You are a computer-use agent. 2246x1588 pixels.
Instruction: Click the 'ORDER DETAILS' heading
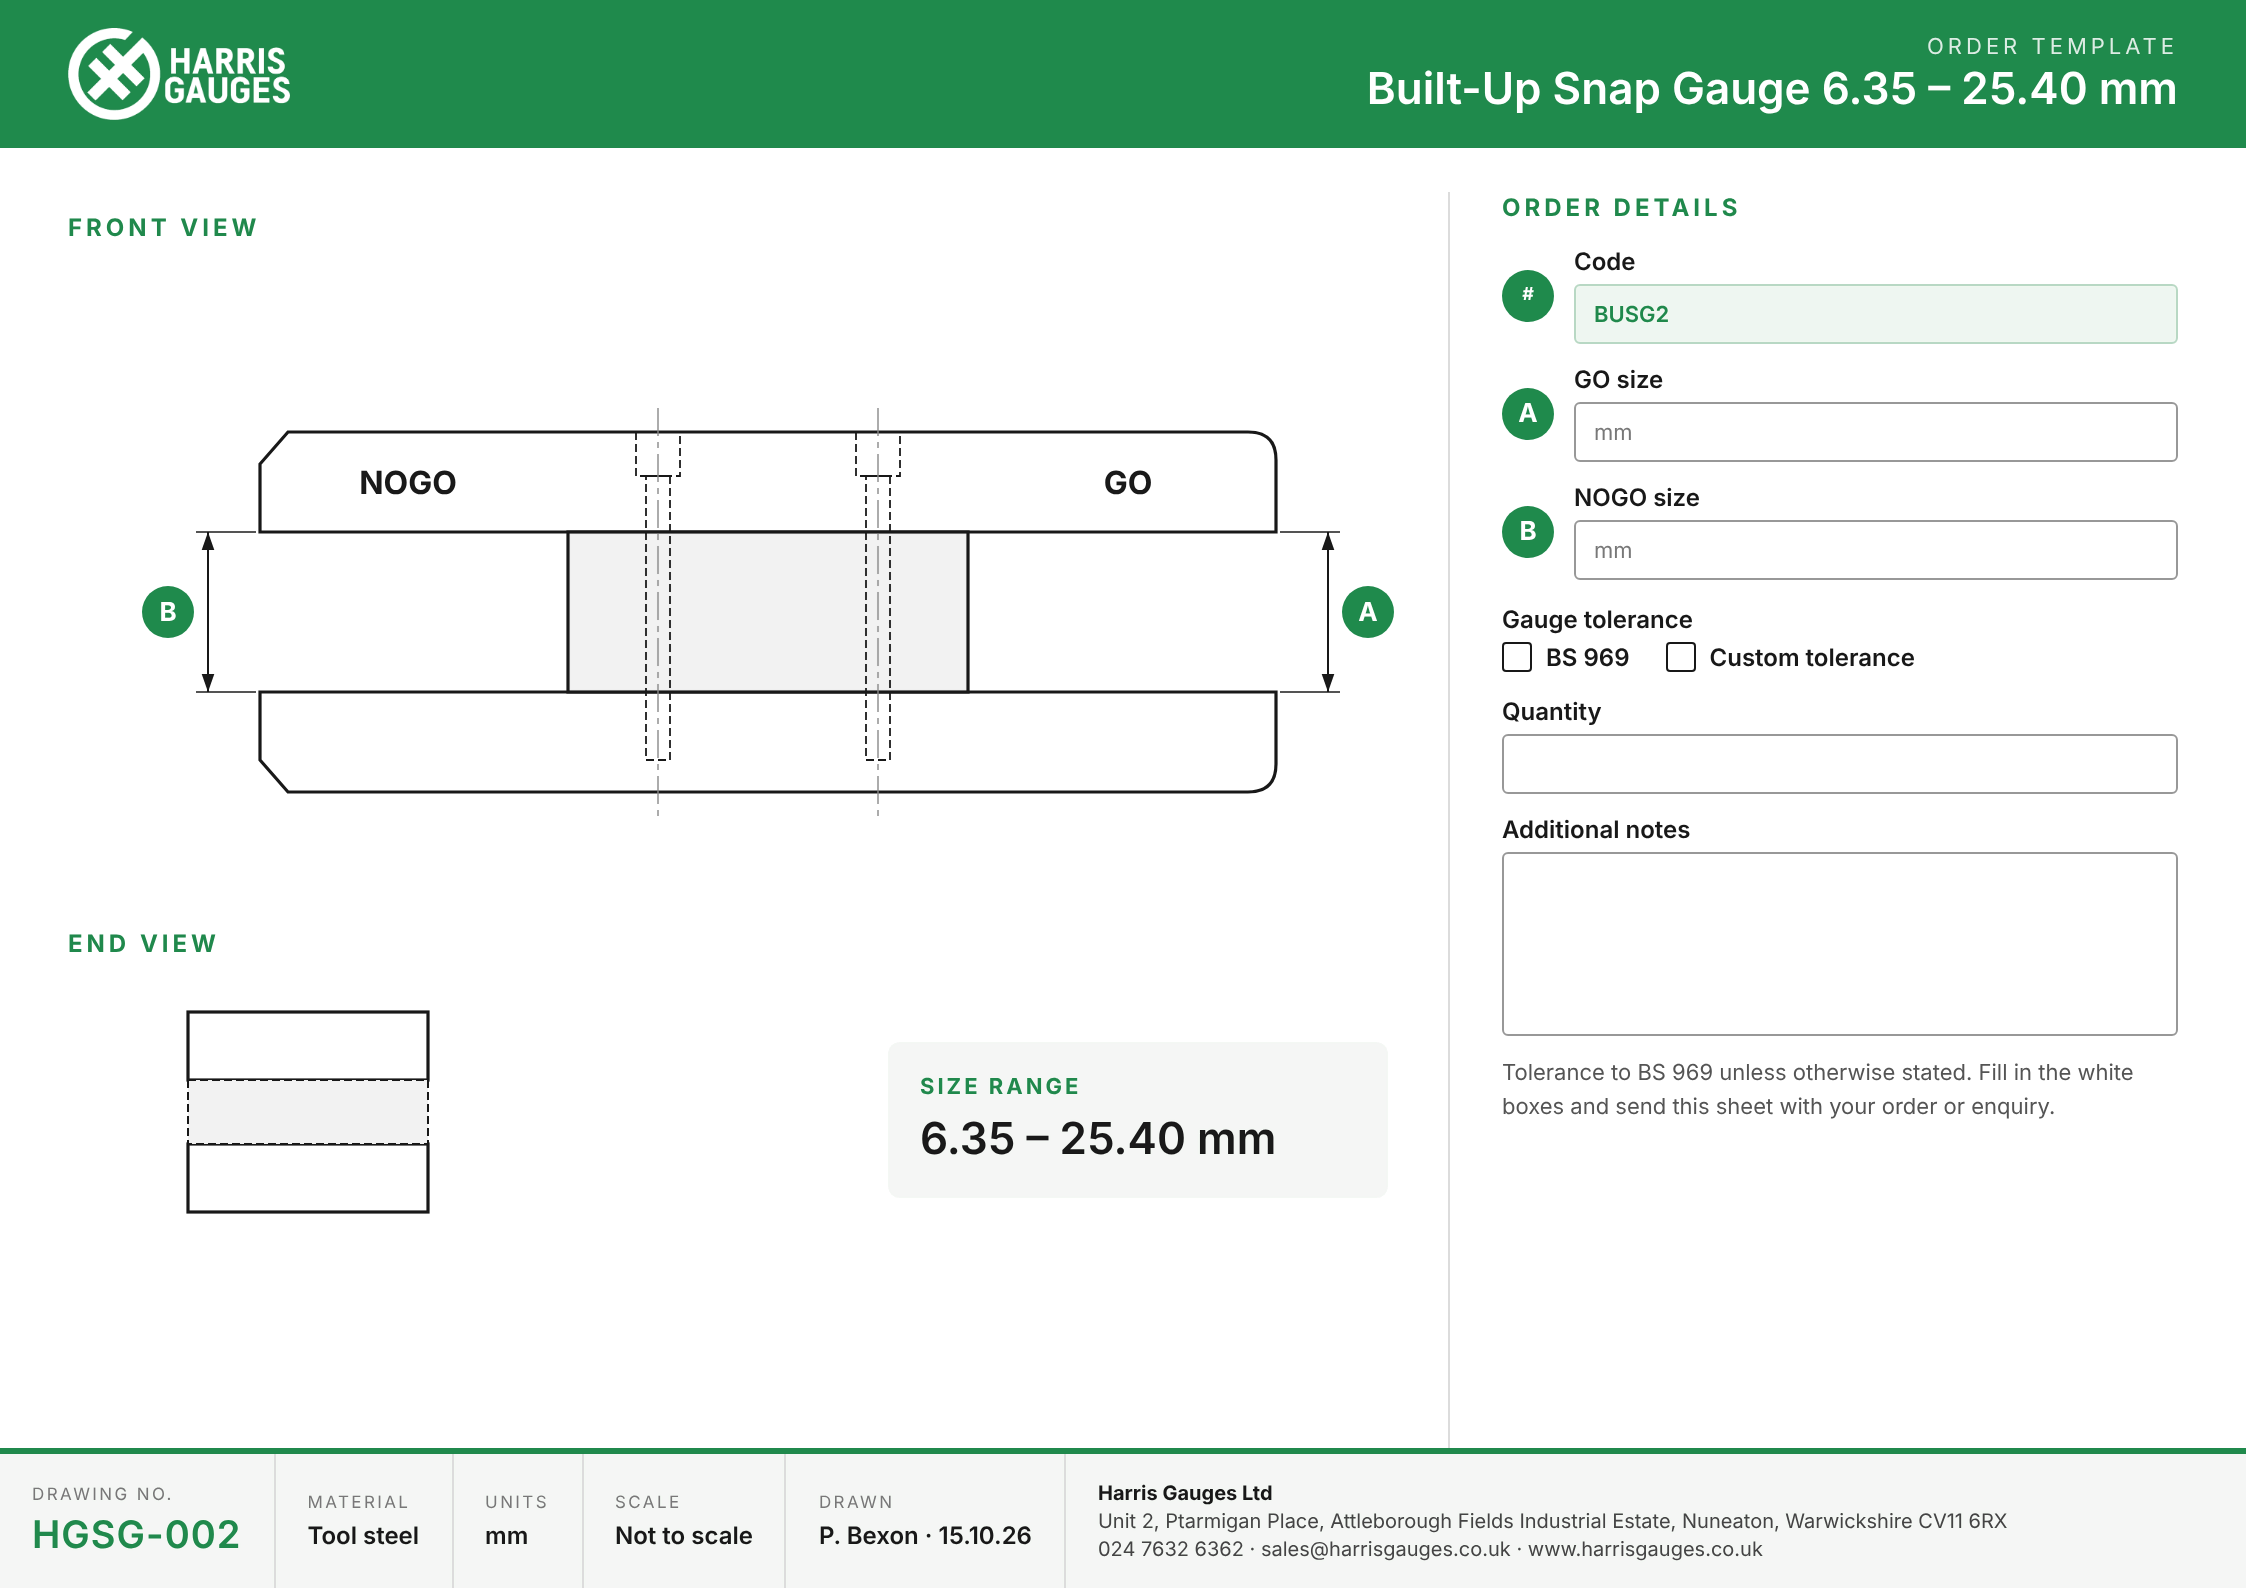(x=1620, y=207)
